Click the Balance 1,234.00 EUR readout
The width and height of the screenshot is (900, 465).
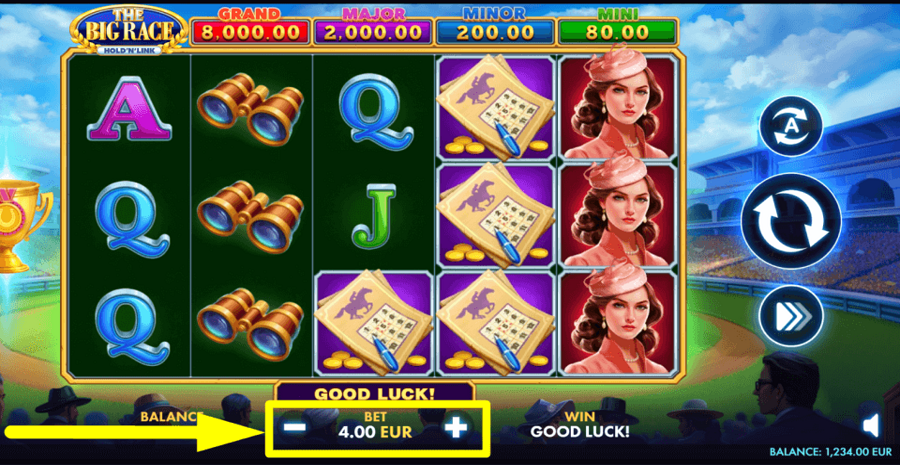pos(831,451)
